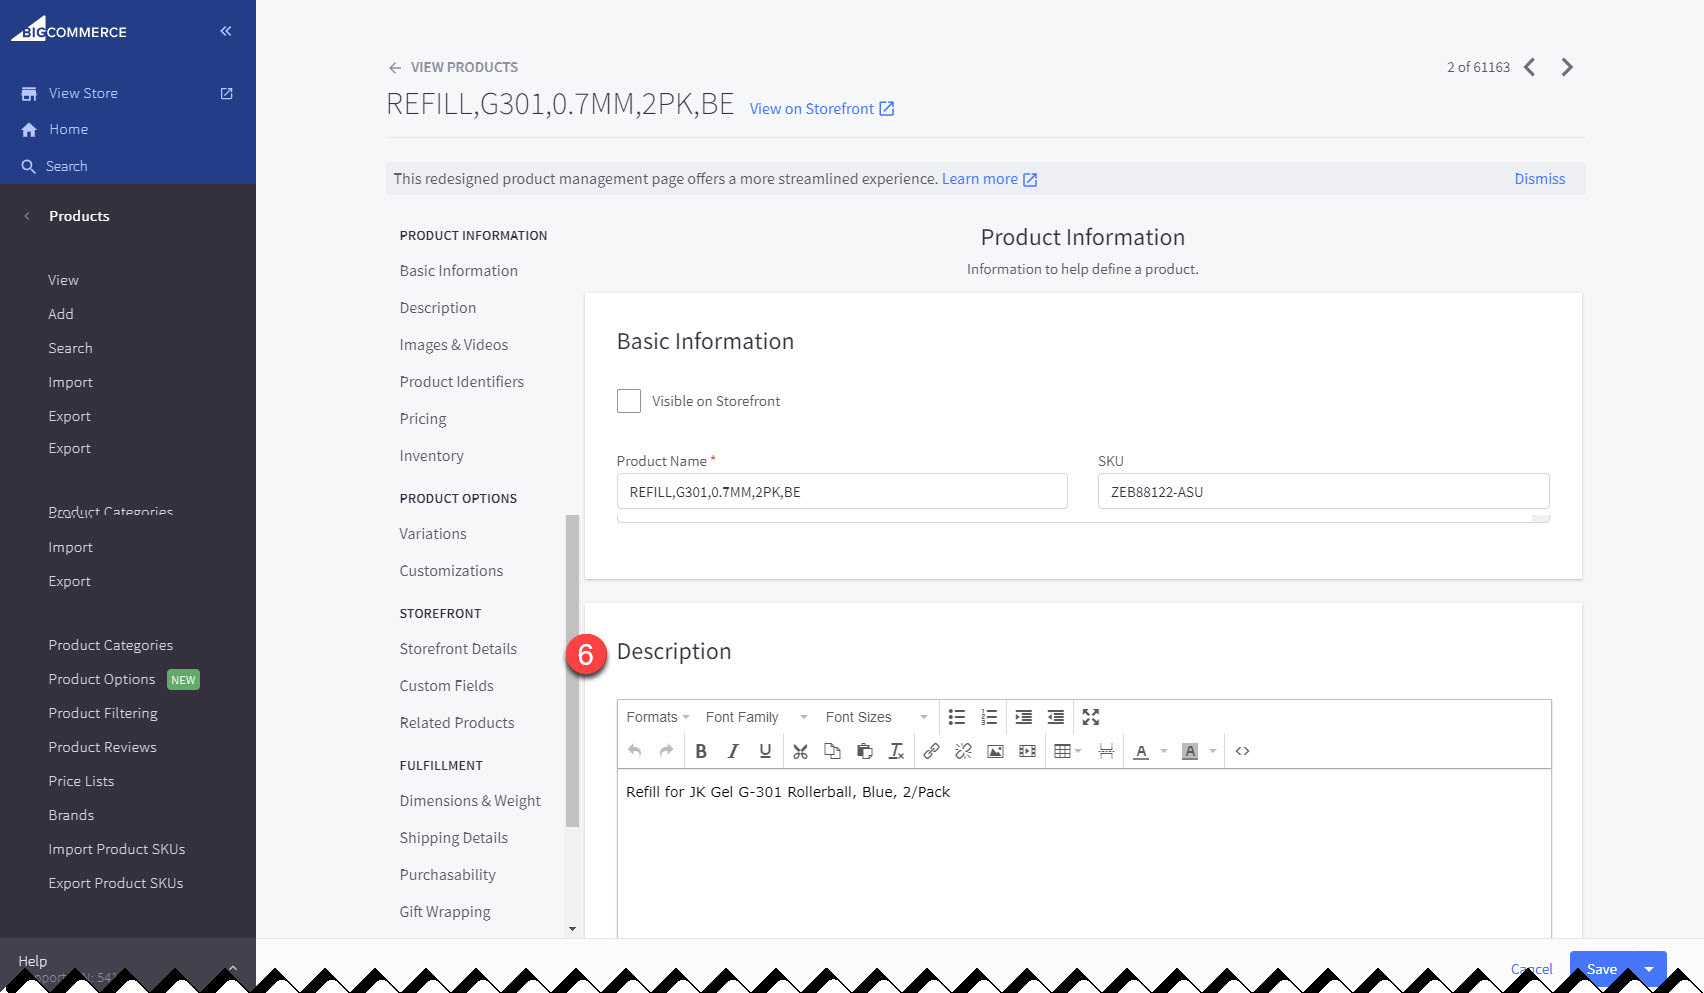Dismiss the redesigned page banner
The image size is (1704, 993).
point(1539,179)
